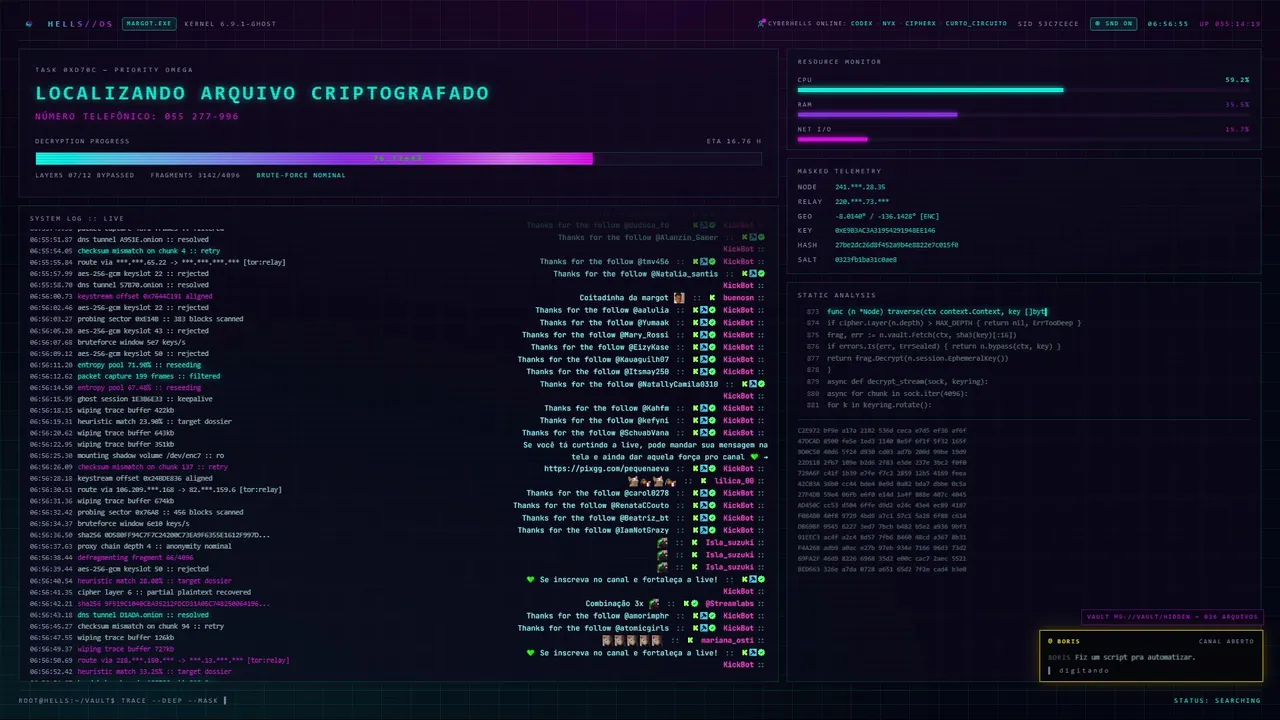Click the NÚMERO TELEFÔNICO: 055 277-996 text
Screen dimensions: 1280x720
137,116
